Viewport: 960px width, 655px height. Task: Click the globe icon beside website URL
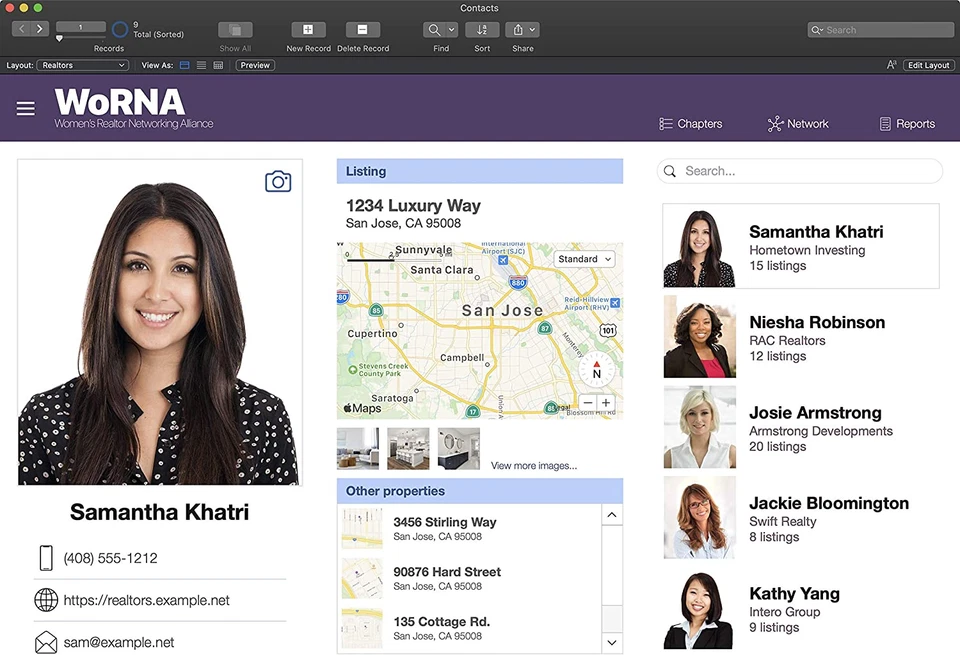point(46,600)
